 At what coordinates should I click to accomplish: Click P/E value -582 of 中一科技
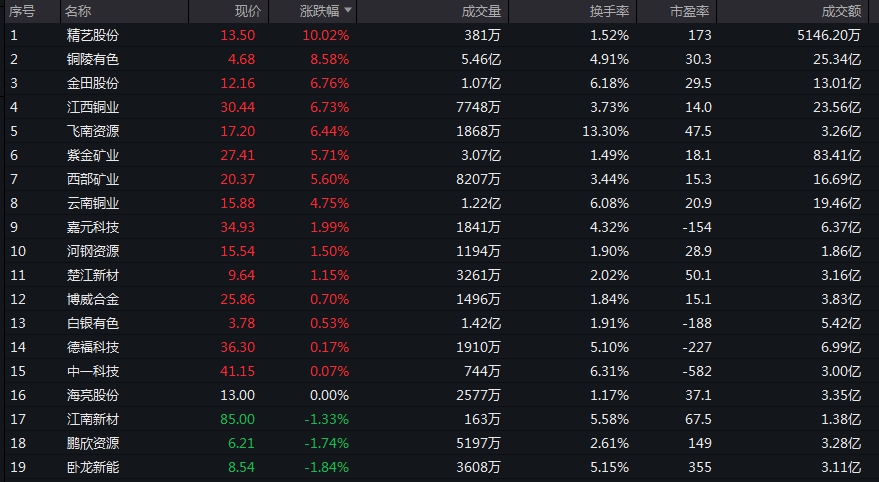click(x=697, y=371)
